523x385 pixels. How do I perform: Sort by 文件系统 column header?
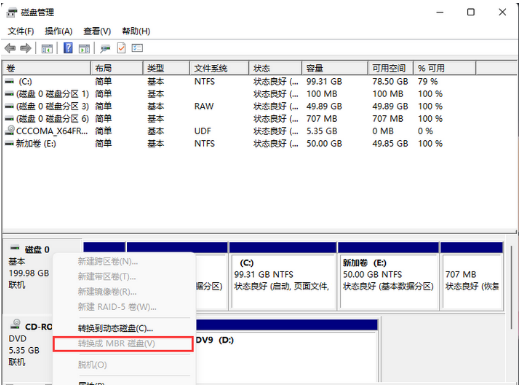pos(219,68)
